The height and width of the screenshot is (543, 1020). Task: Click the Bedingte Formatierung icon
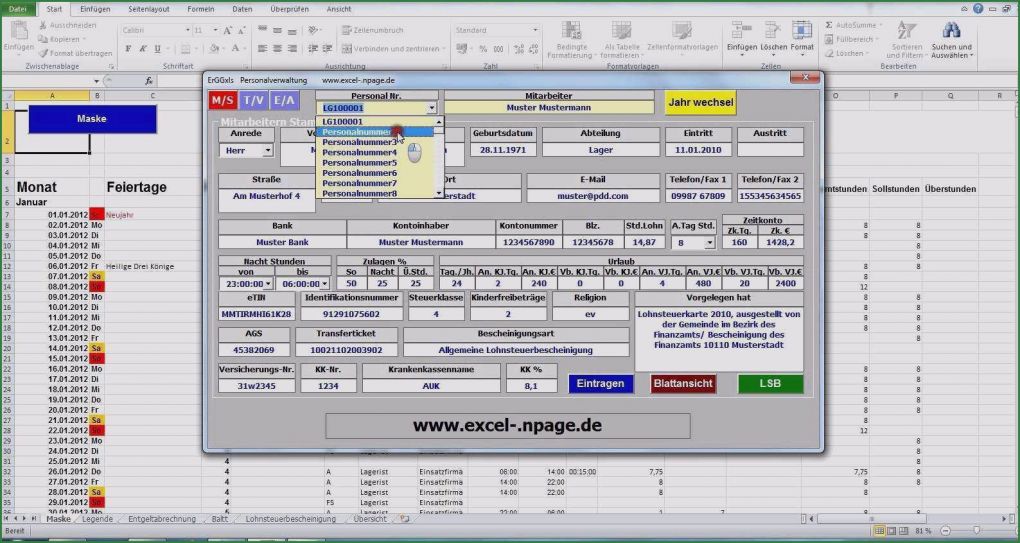[x=570, y=31]
